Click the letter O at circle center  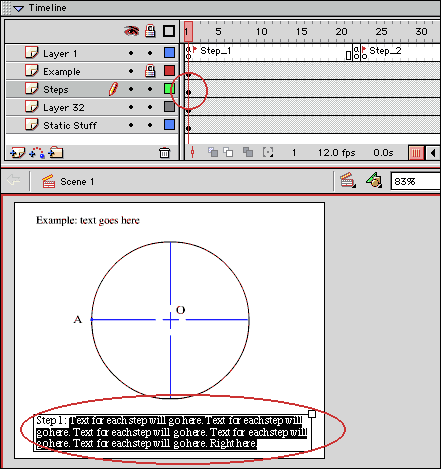[180, 310]
